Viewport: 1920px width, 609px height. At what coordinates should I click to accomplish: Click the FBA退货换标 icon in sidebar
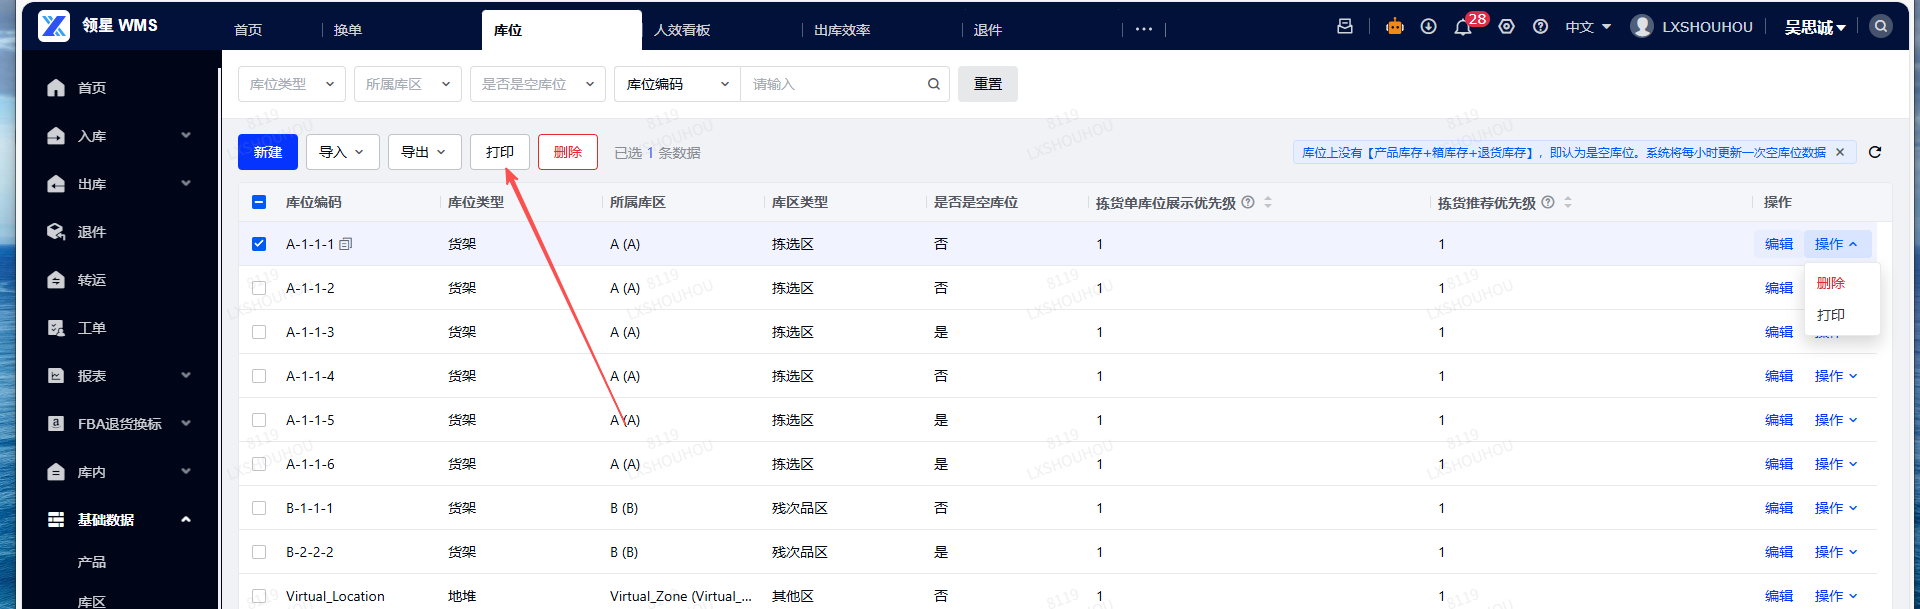click(56, 424)
